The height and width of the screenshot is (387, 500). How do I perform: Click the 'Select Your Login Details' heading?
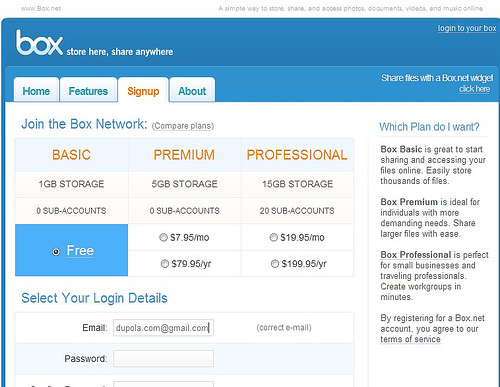pyautogui.click(x=94, y=298)
